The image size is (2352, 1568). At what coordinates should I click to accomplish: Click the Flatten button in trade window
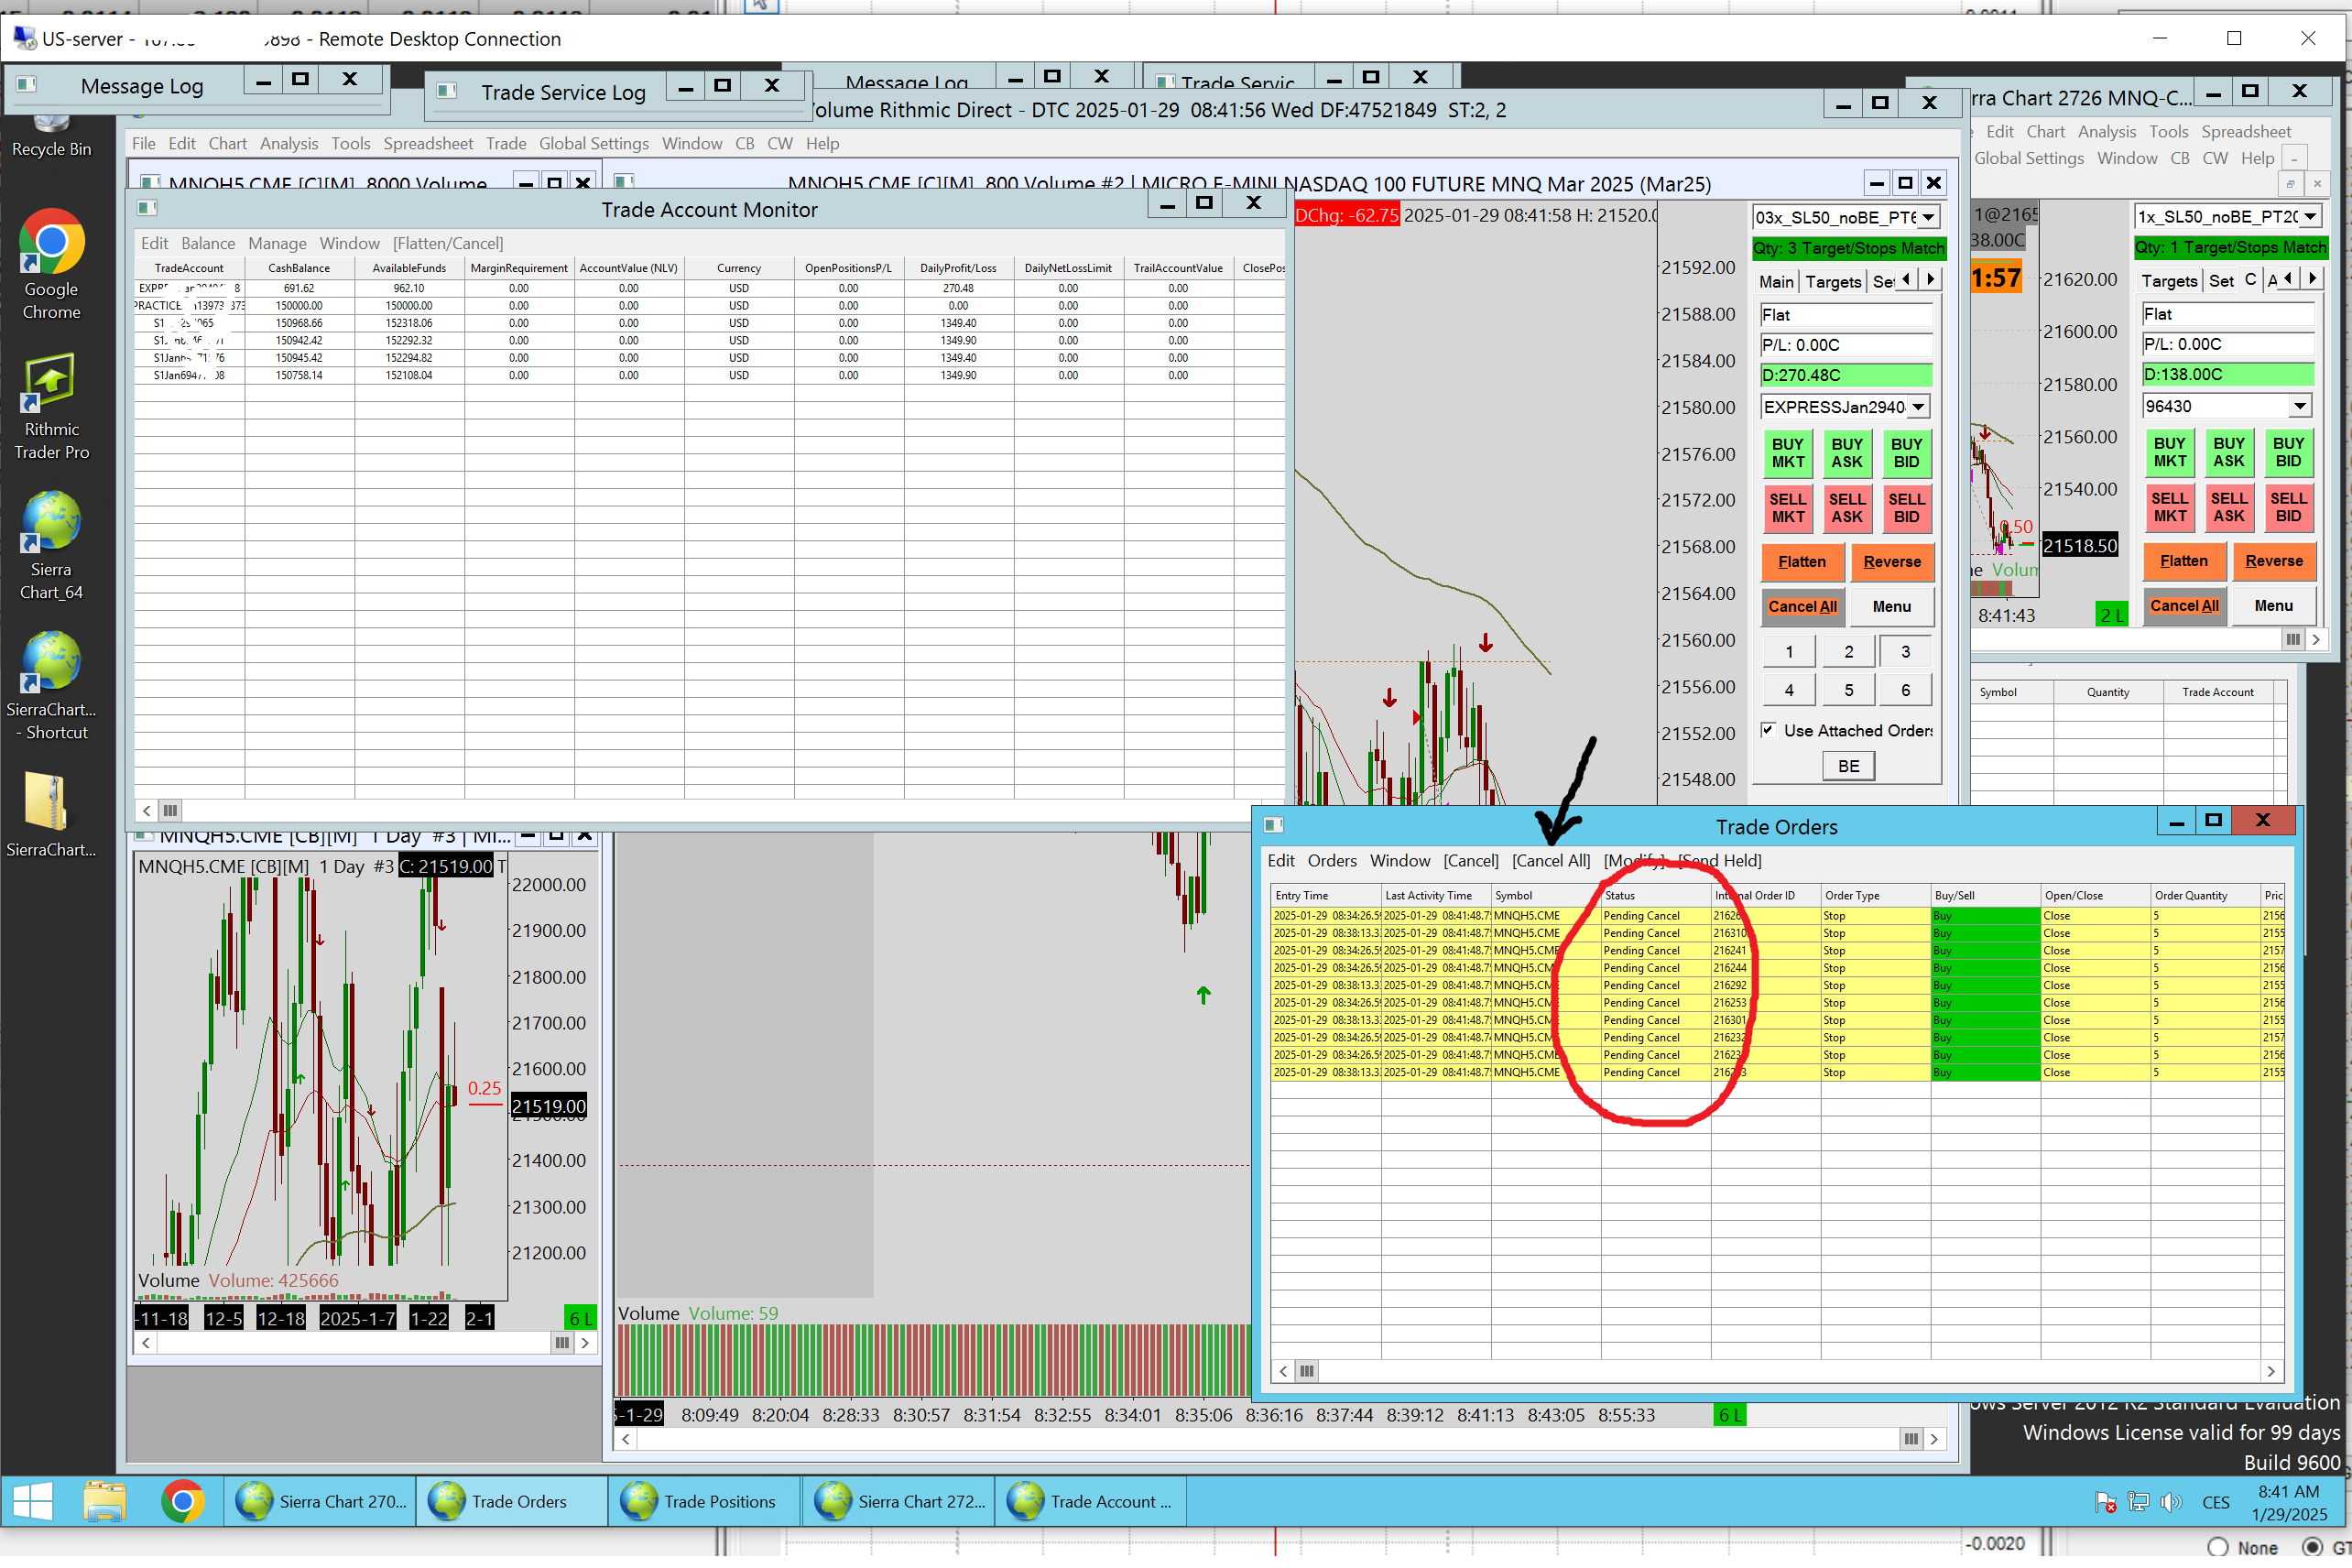pos(1801,562)
